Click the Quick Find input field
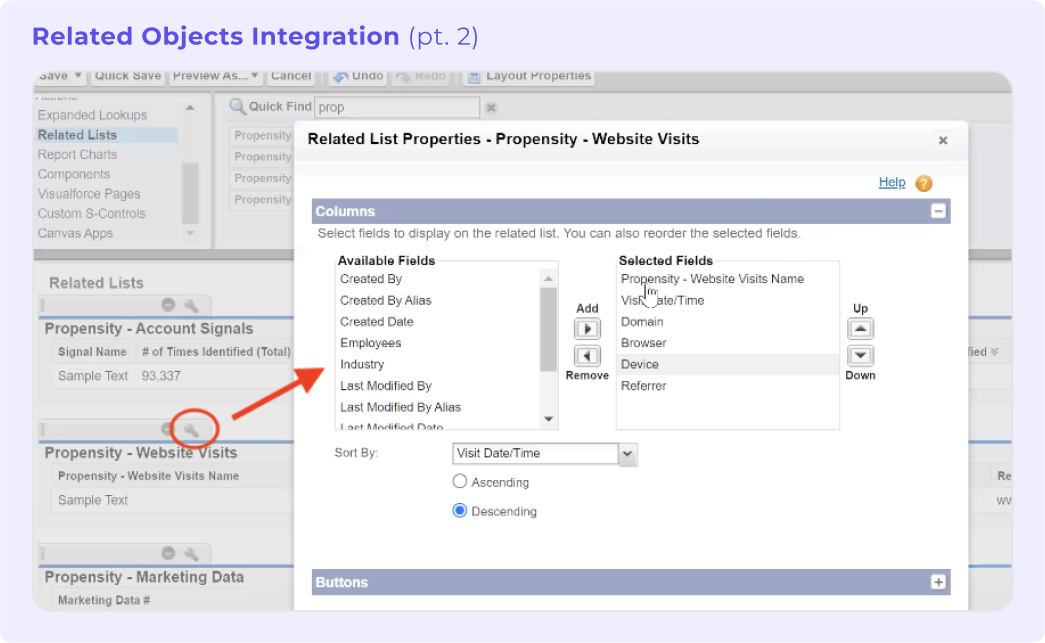Image resolution: width=1045 pixels, height=643 pixels. coord(397,107)
